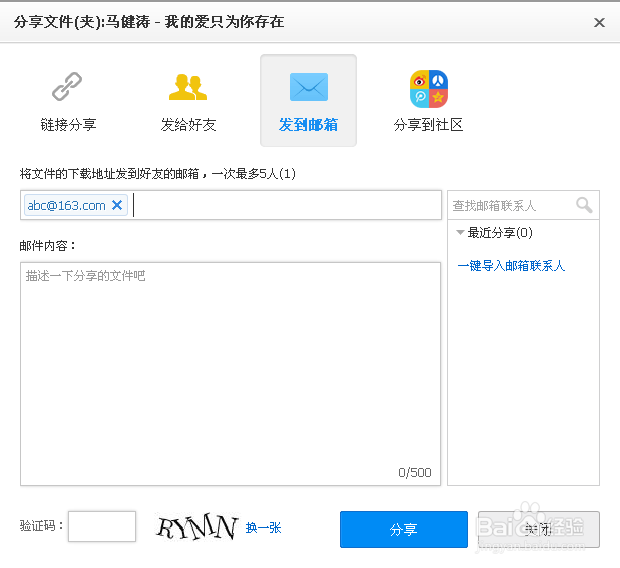Choose the yellow friends icon
Image resolution: width=620 pixels, height=568 pixels.
pos(188,87)
